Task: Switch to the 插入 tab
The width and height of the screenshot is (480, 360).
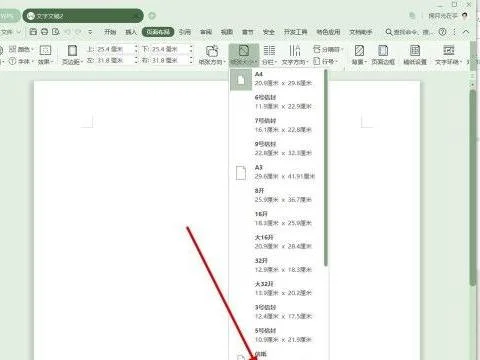Action: point(131,32)
